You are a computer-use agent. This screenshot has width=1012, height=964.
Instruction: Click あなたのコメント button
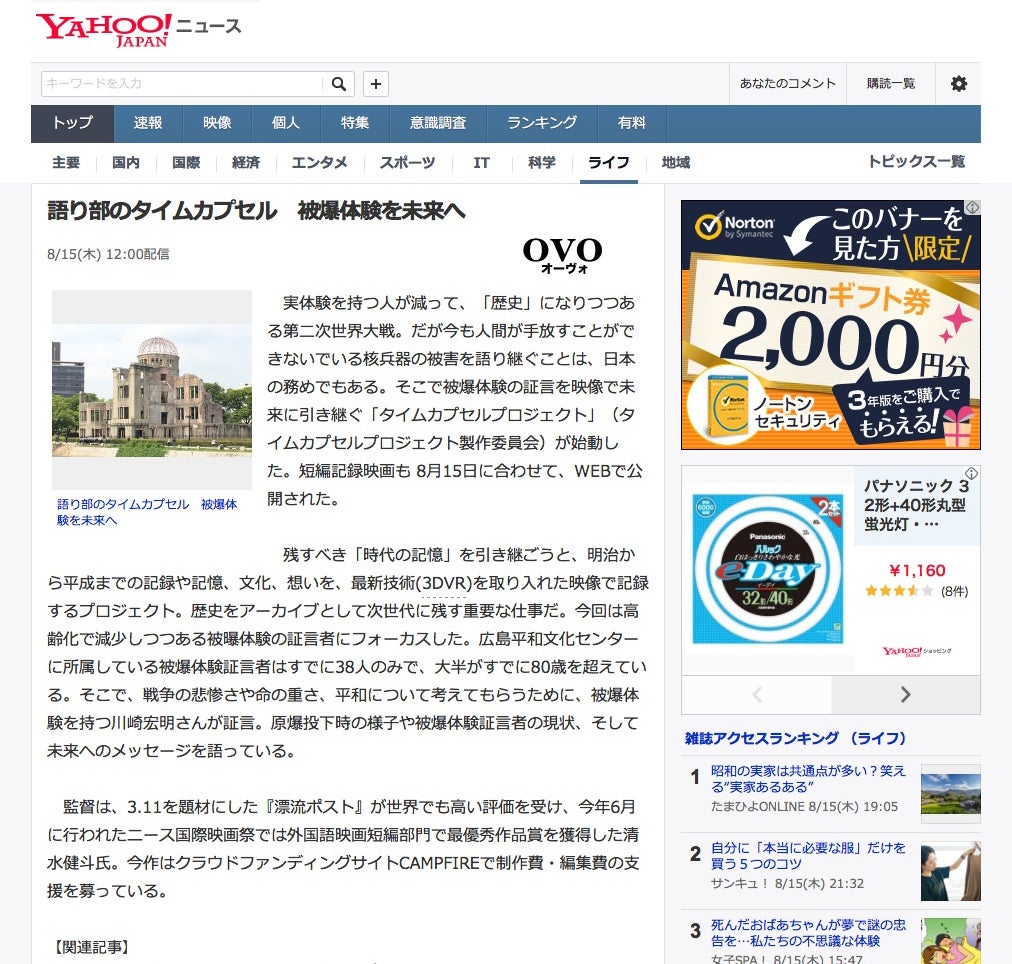(x=787, y=84)
